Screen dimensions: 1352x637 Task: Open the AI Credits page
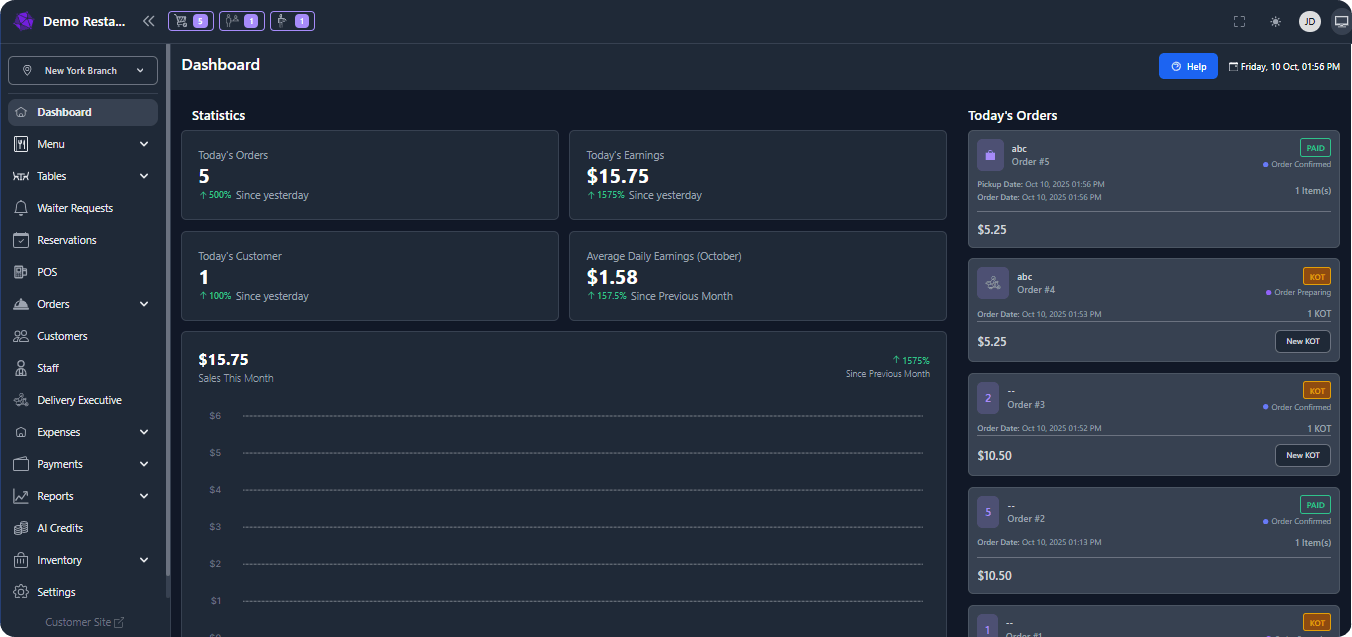(60, 528)
